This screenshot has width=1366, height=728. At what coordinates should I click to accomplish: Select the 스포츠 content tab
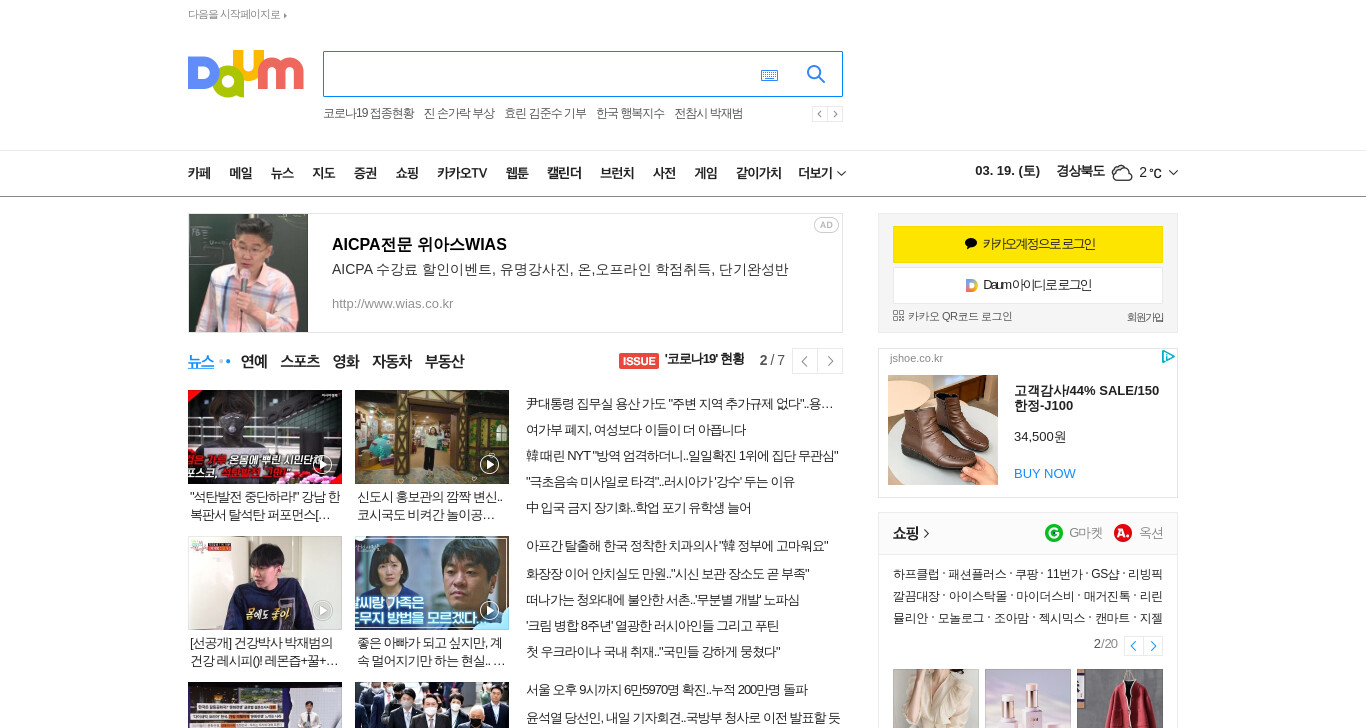(x=300, y=361)
